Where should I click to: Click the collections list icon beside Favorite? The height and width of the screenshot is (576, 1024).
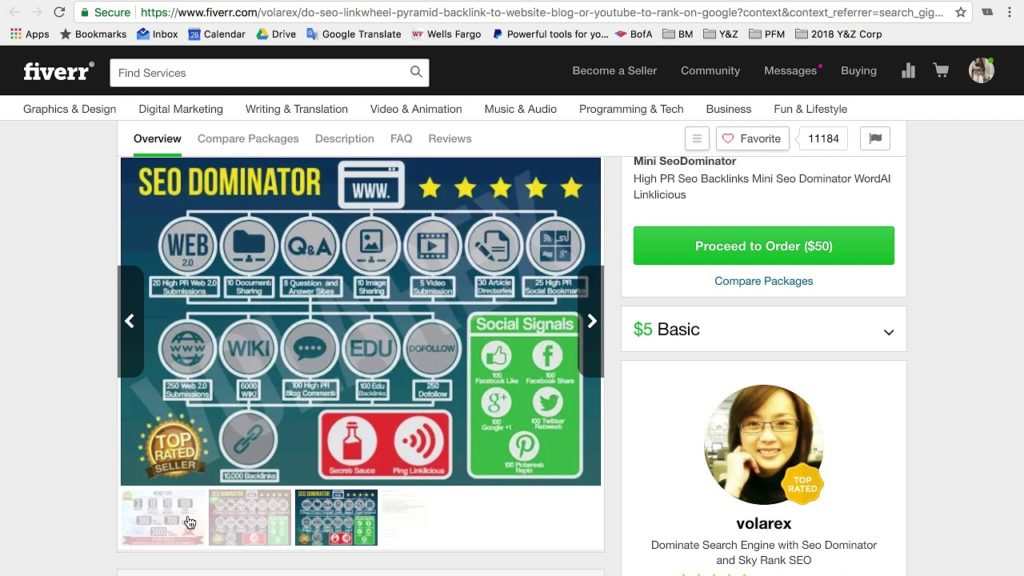click(x=697, y=138)
